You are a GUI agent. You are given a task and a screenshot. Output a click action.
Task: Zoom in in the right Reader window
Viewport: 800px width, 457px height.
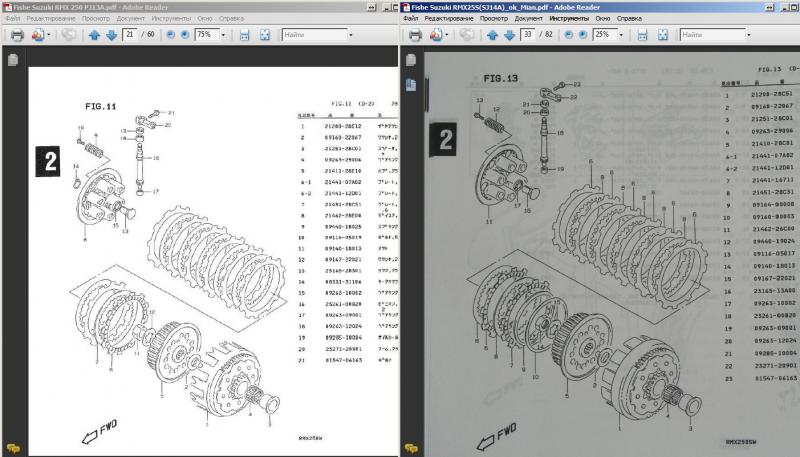583,35
